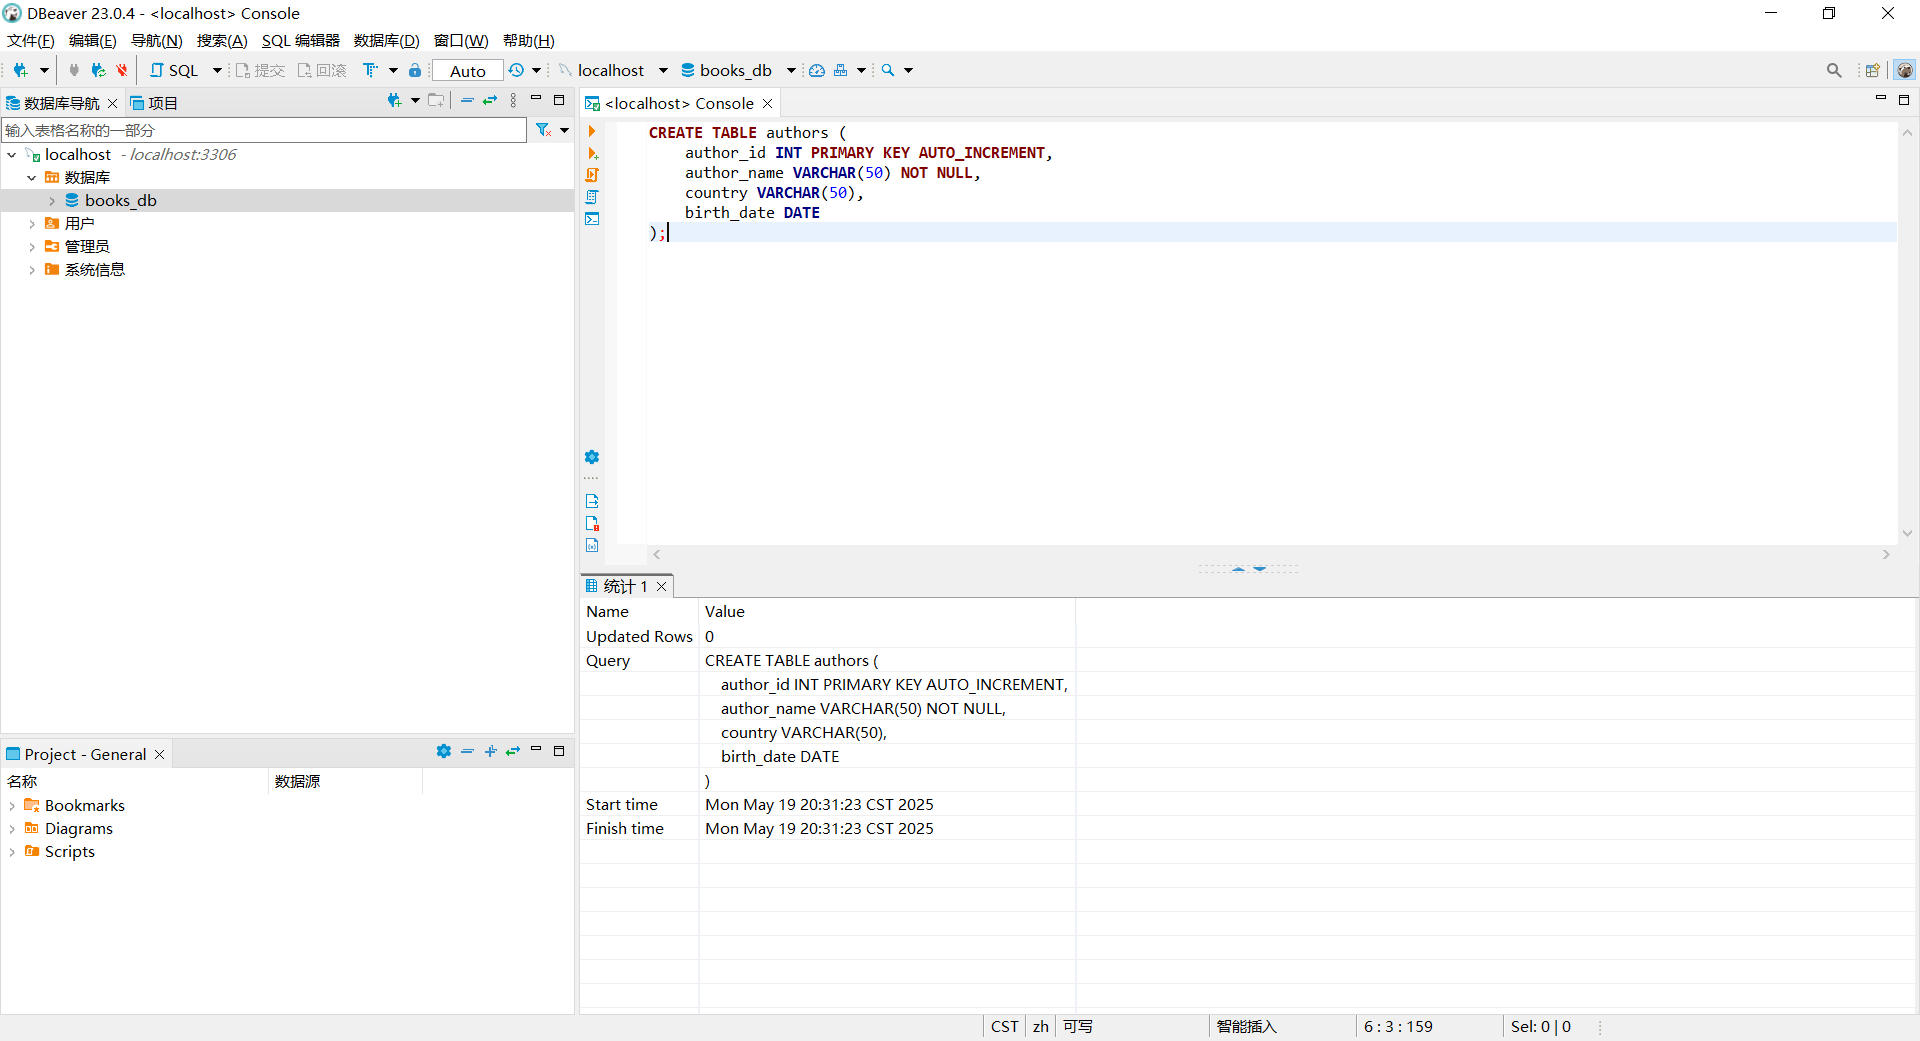Switch to the 项目 tab

click(x=156, y=102)
